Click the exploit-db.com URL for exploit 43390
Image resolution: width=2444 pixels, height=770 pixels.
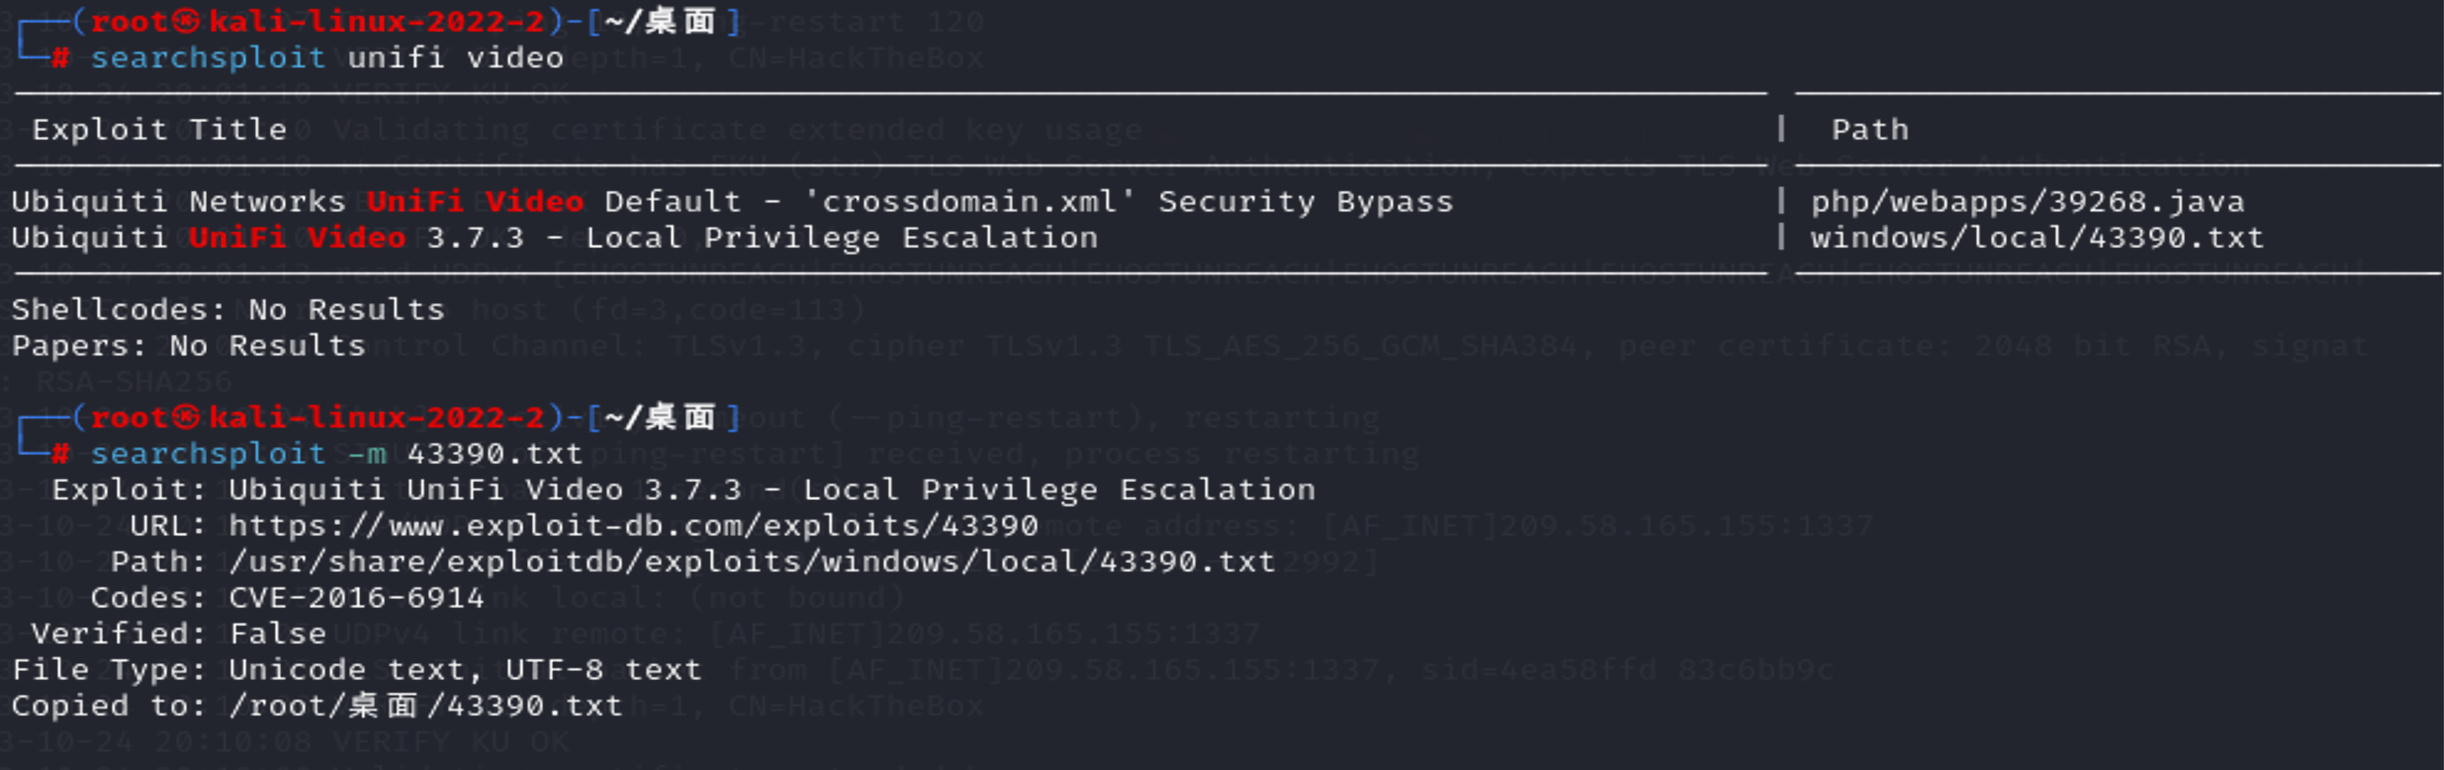pos(633,526)
